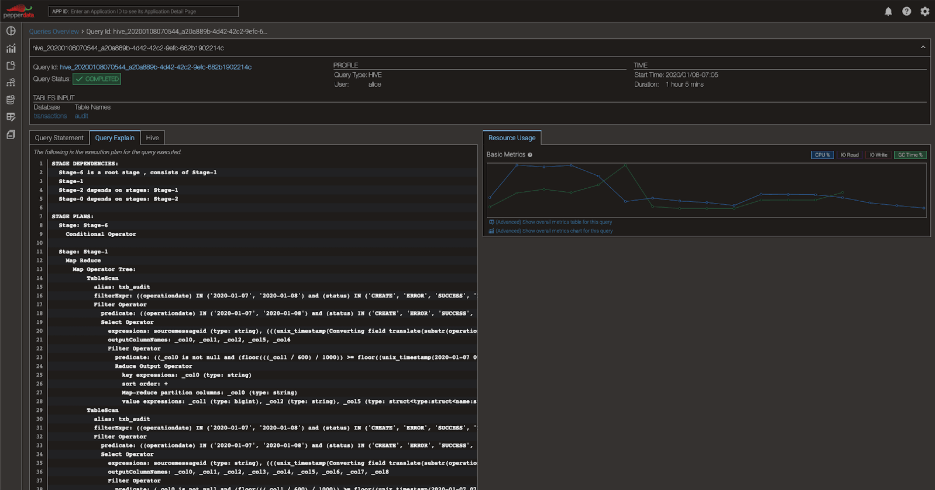Screen dimensions: 935x490
Task: Click the APP ID search field
Action: coord(143,11)
